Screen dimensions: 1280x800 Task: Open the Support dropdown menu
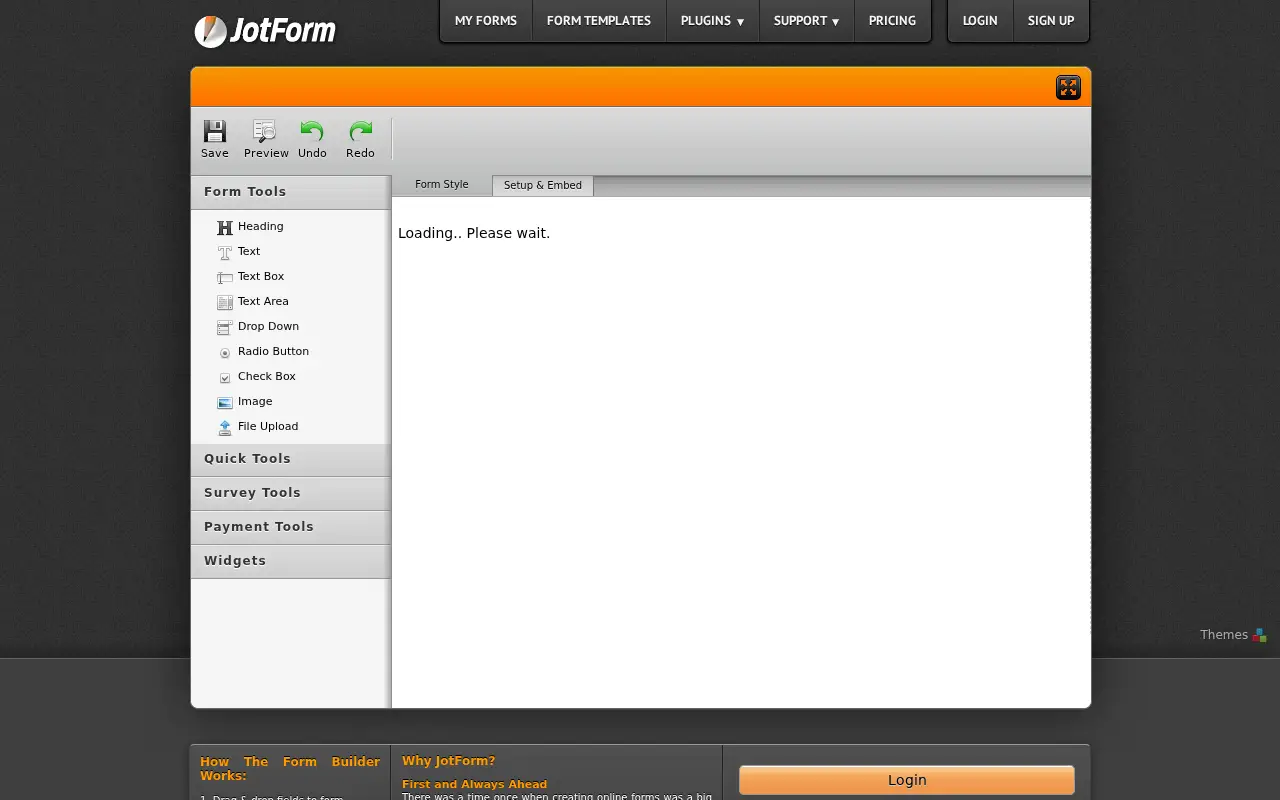(x=806, y=20)
